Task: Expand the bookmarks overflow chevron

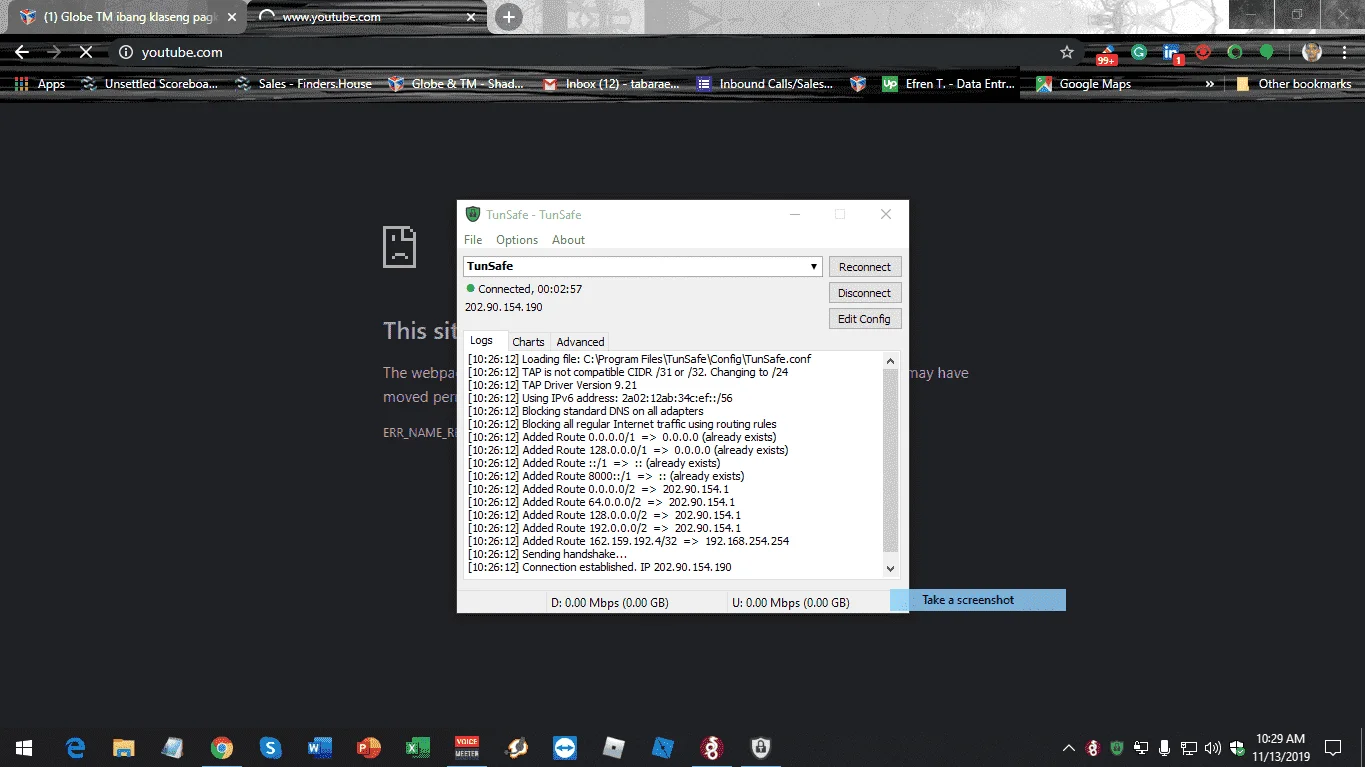Action: coord(1210,84)
